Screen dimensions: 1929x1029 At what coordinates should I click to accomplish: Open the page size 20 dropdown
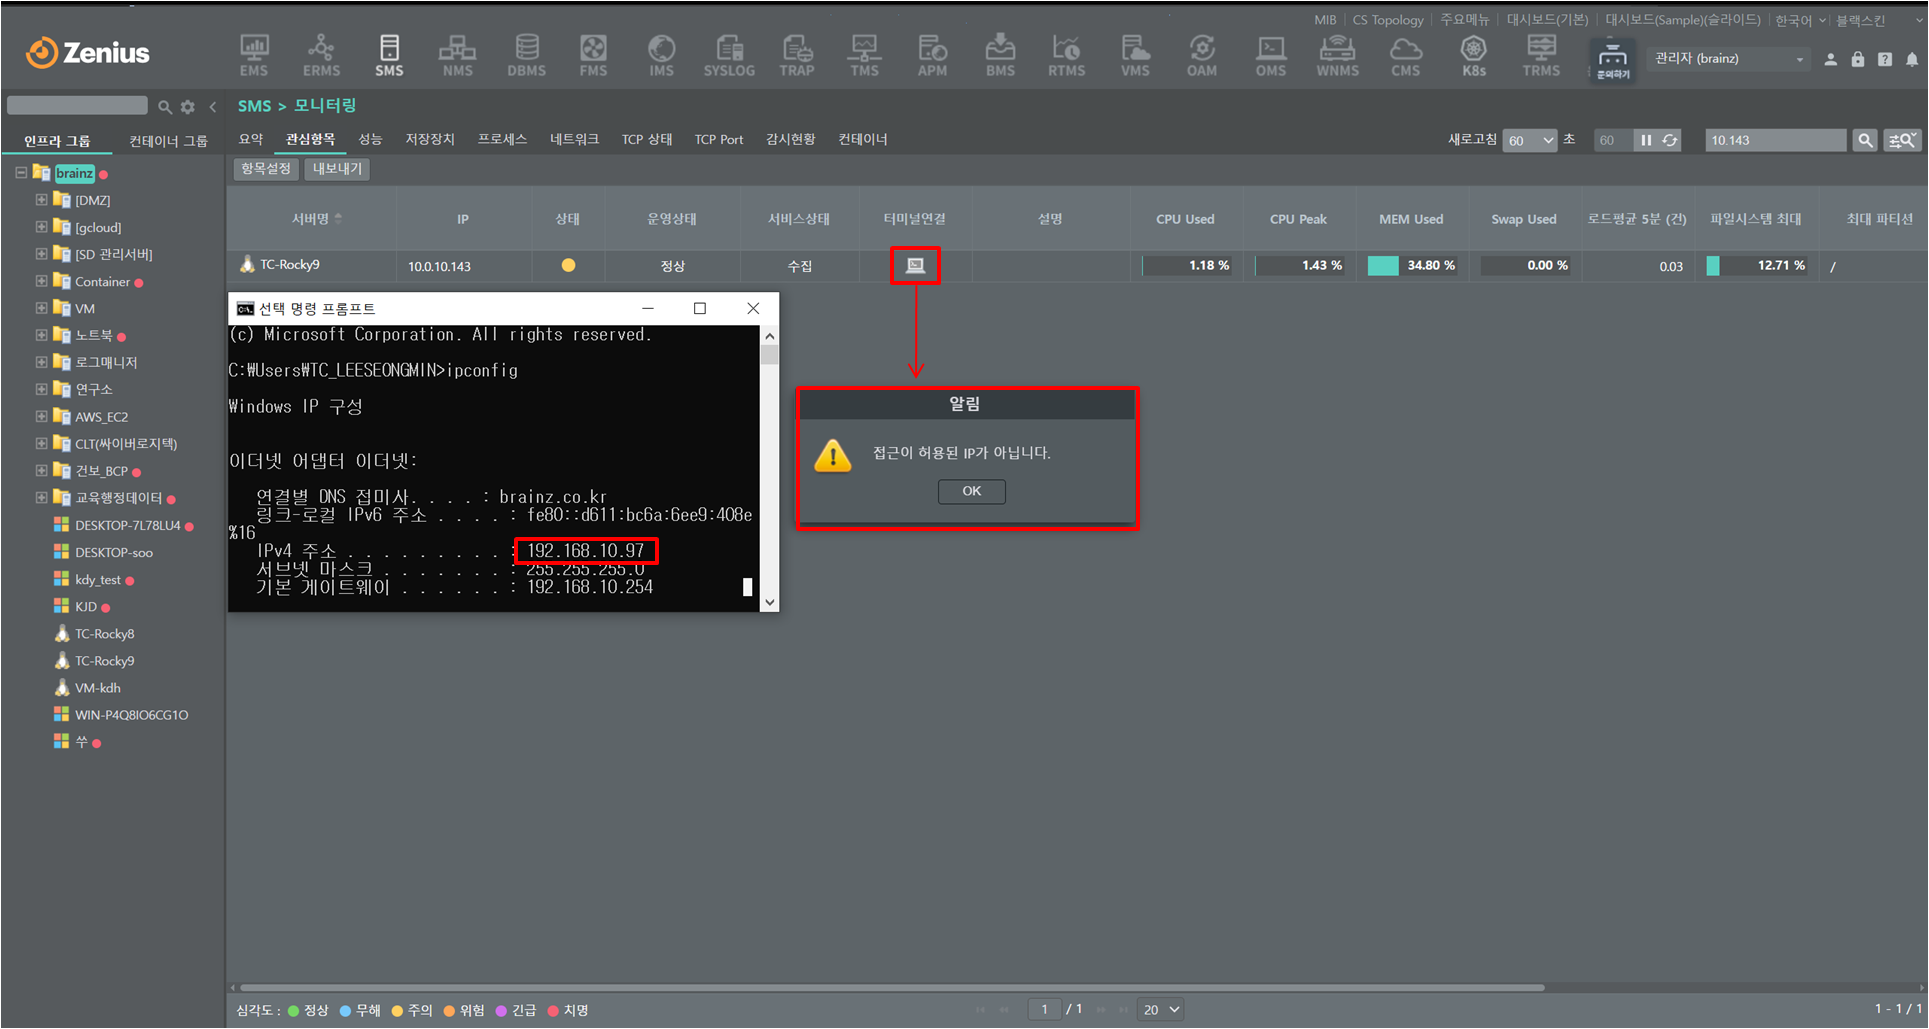point(1161,1010)
